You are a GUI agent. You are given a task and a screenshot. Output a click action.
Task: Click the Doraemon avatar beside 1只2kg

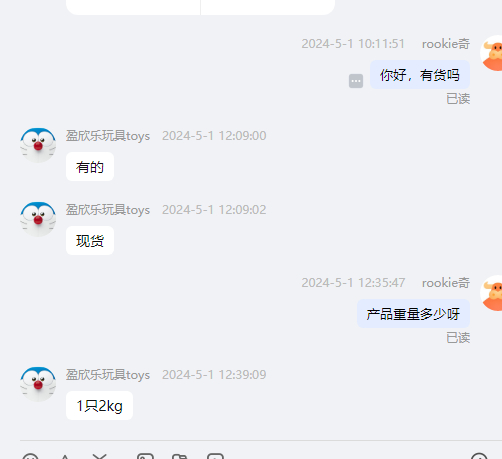click(38, 384)
